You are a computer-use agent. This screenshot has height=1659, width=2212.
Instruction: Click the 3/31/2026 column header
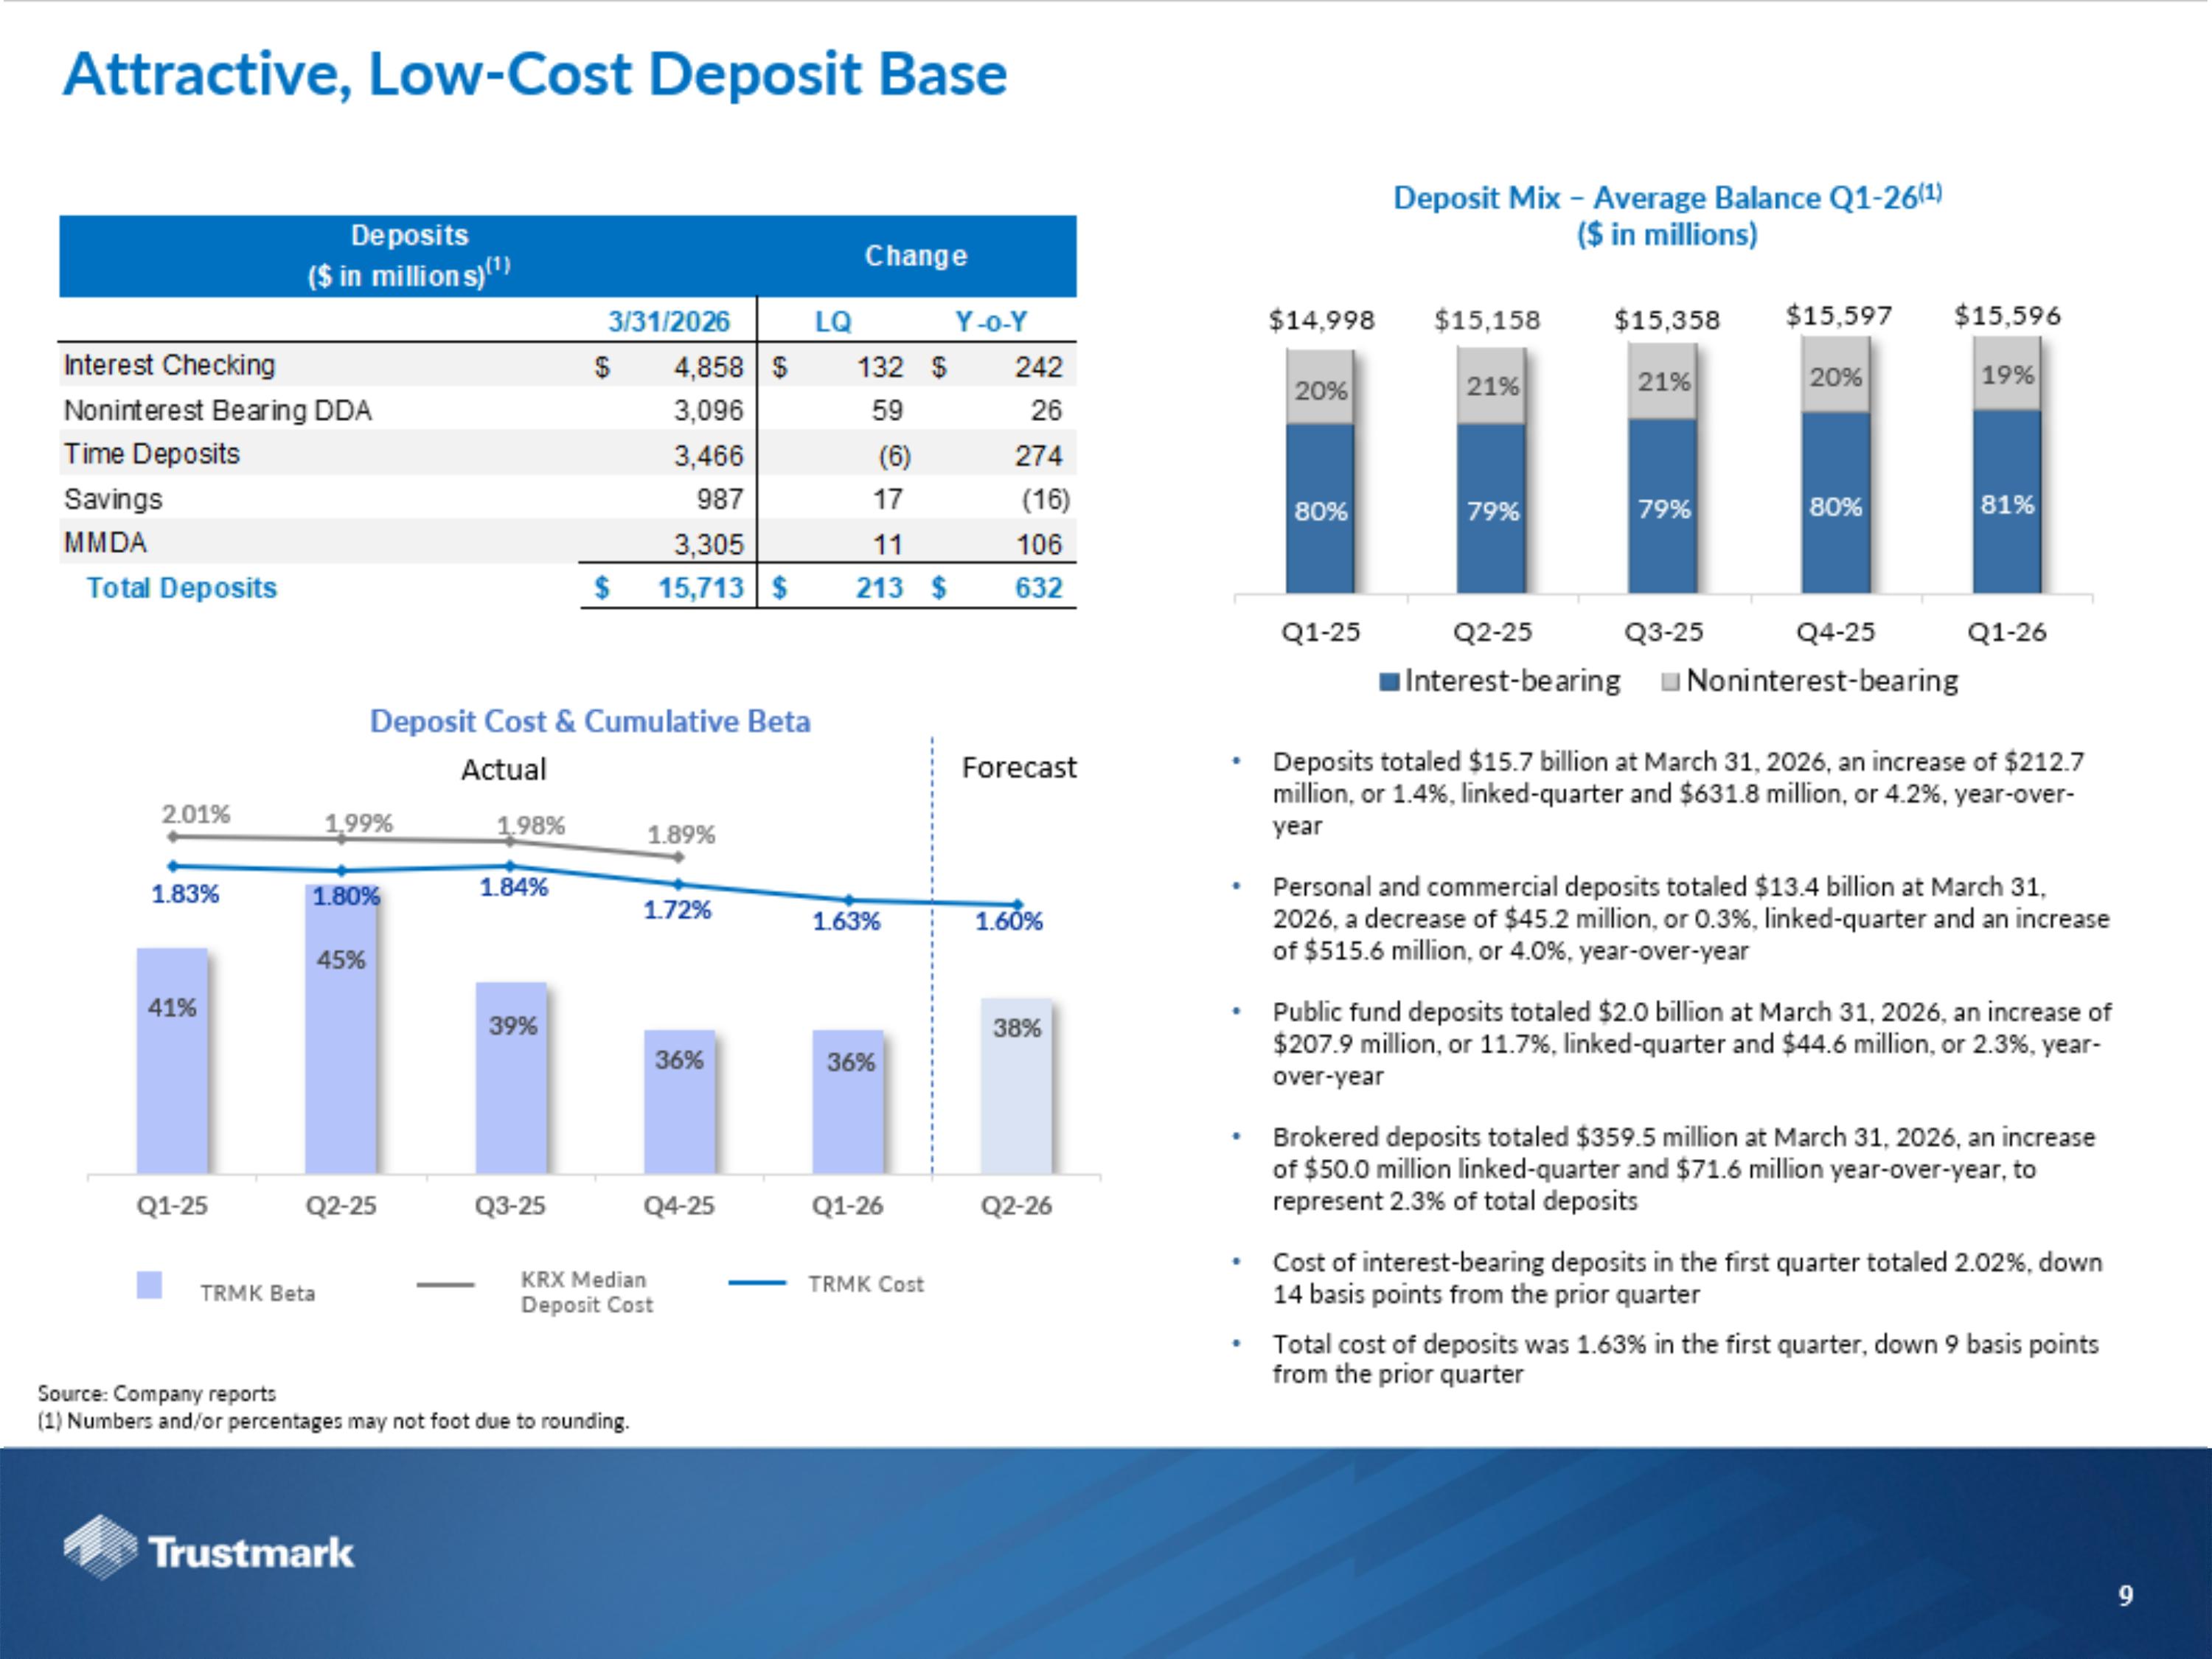click(x=668, y=322)
